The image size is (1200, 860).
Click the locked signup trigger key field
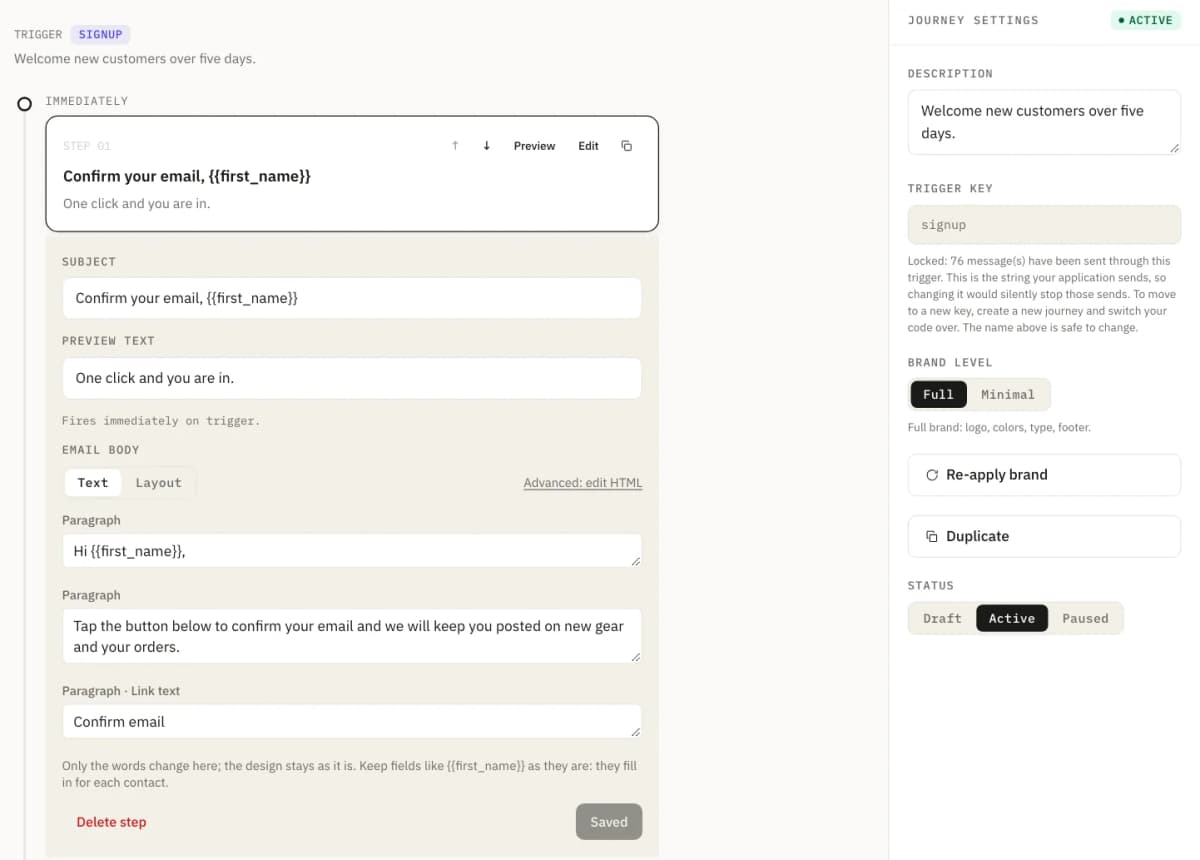[x=1044, y=225]
